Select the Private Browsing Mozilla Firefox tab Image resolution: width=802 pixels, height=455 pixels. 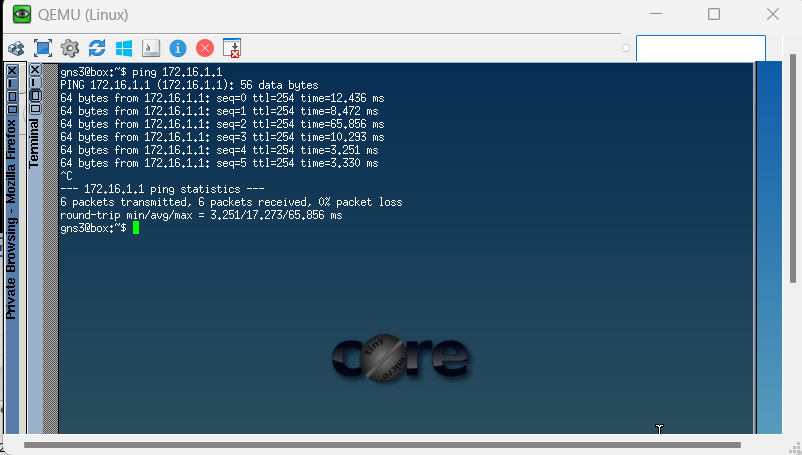coord(12,220)
